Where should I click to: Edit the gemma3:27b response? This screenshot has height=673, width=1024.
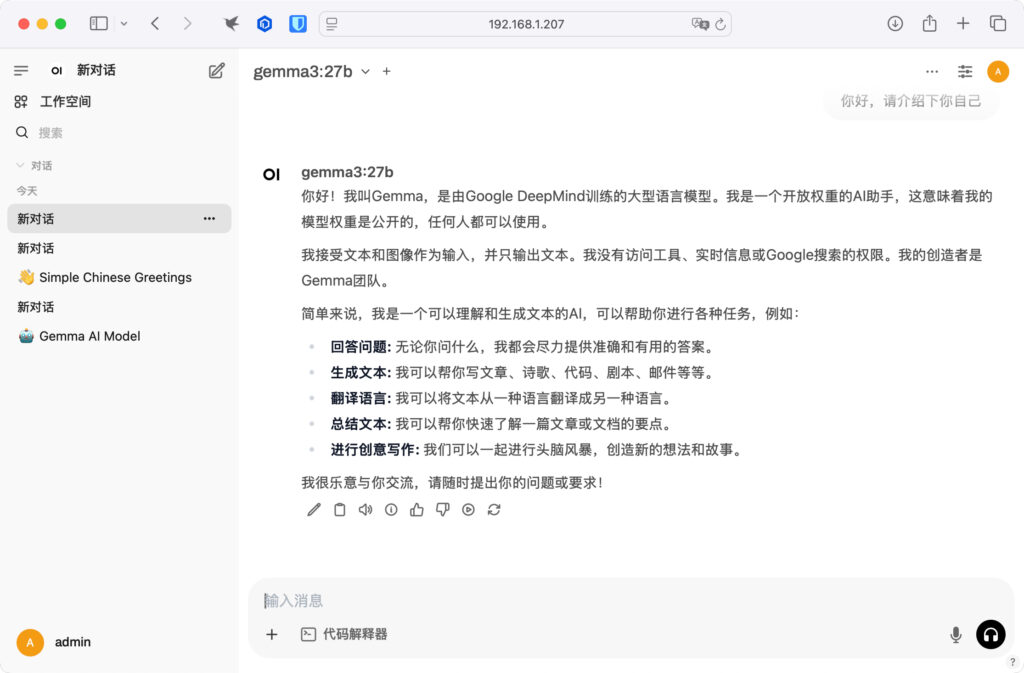[x=314, y=510]
